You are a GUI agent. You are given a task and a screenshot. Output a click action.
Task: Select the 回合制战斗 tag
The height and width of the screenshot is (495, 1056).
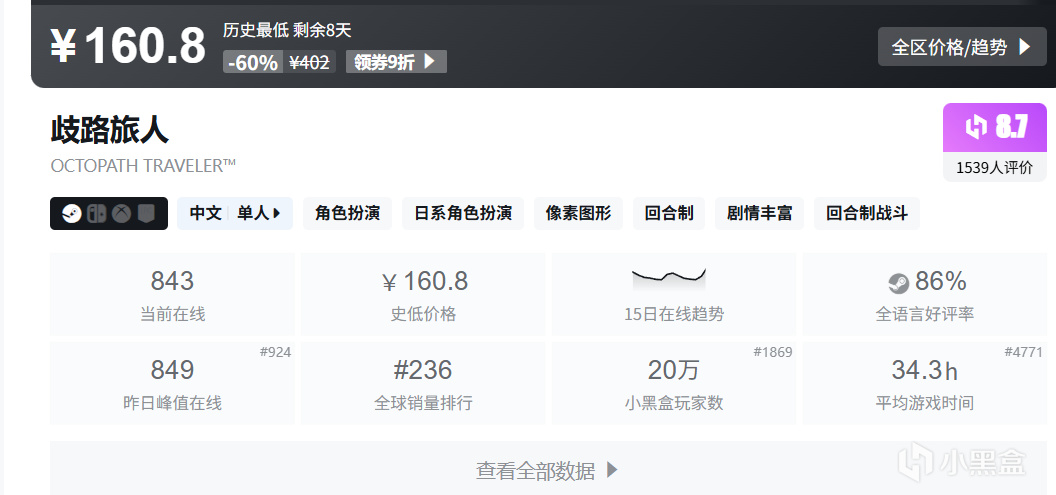pos(867,213)
